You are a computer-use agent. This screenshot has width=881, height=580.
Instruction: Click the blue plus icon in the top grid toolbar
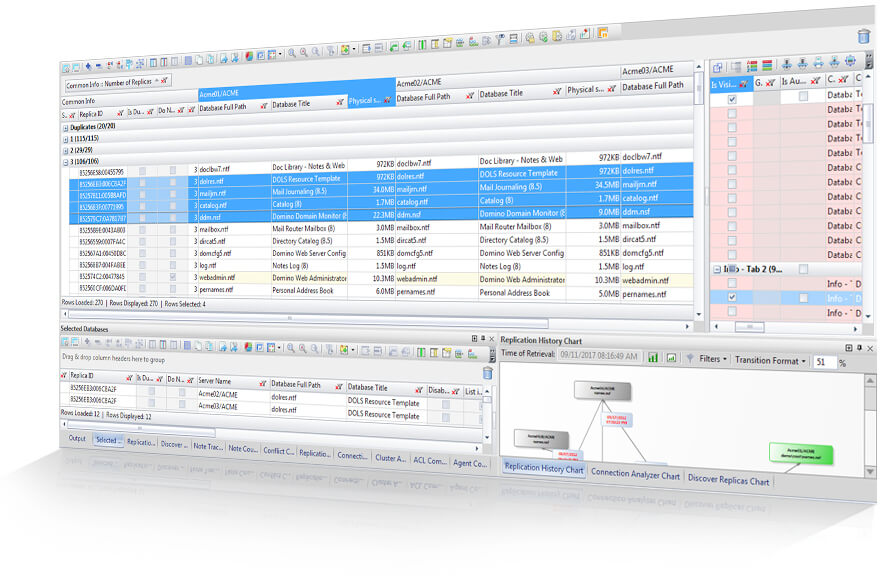[88, 66]
